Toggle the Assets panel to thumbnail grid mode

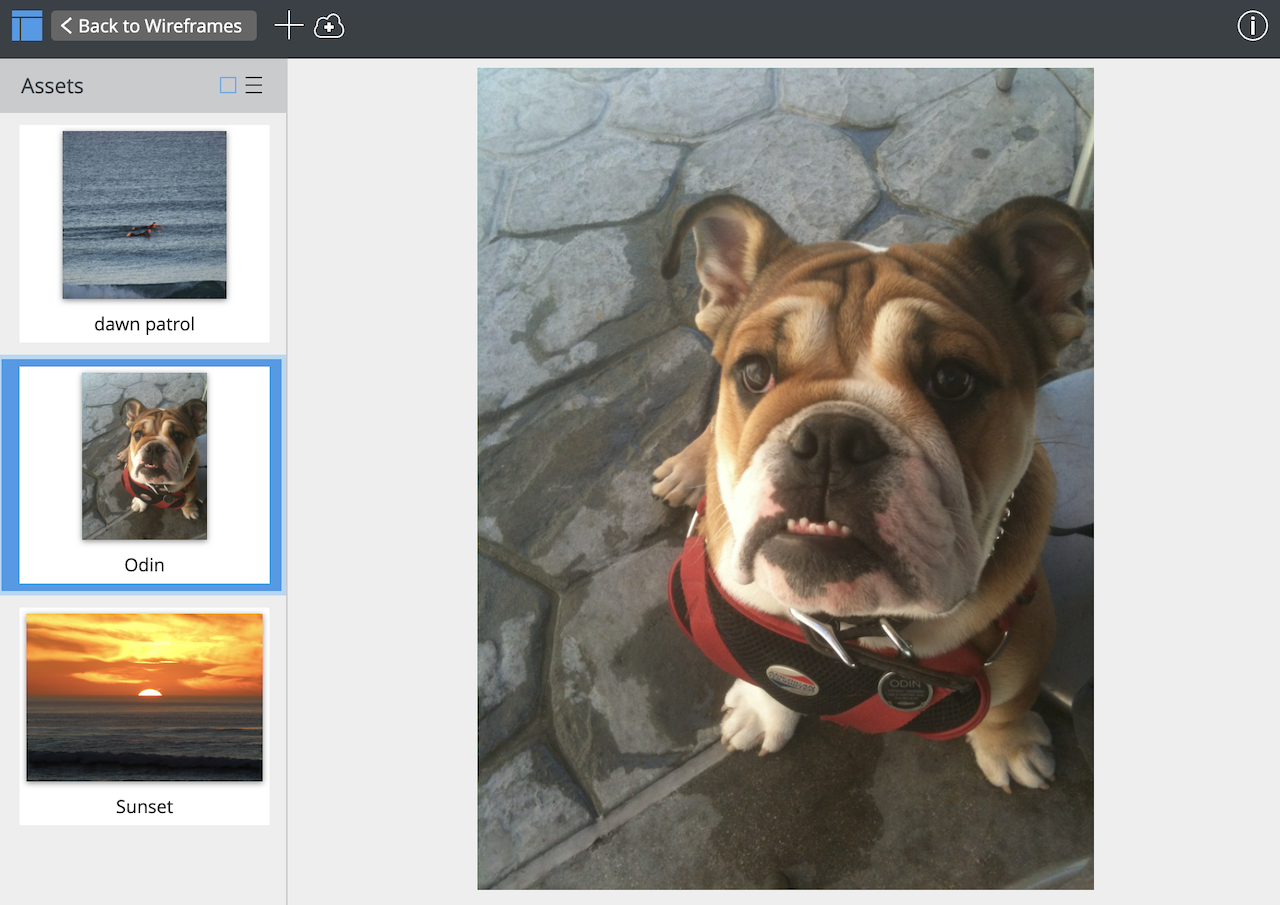pos(227,85)
